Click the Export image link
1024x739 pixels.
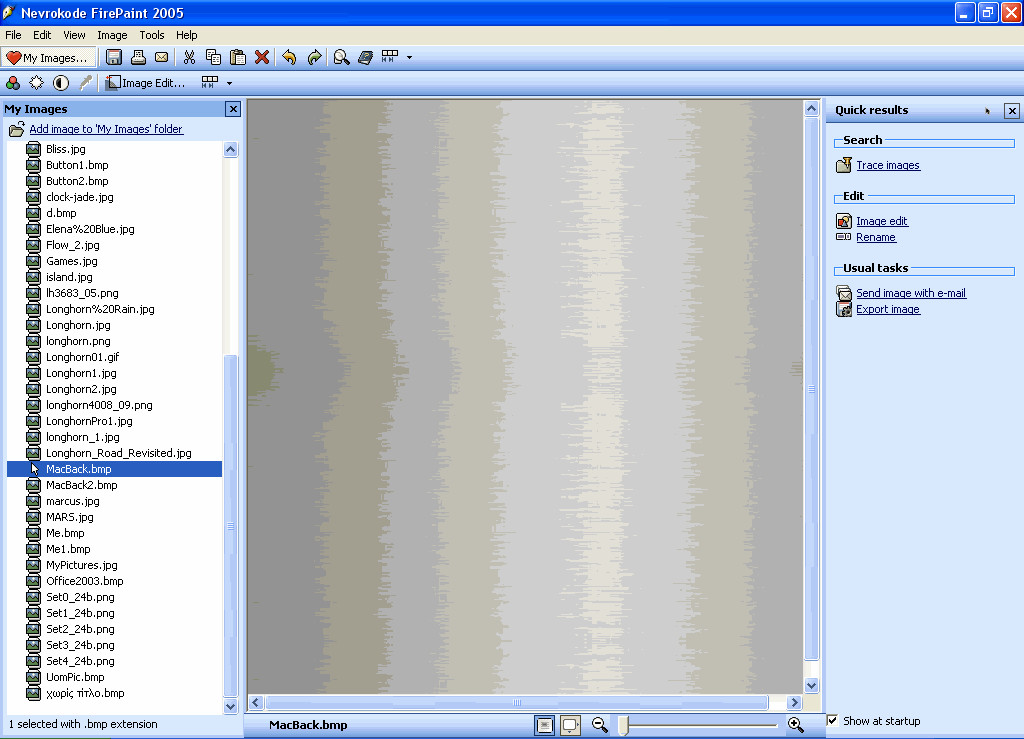pos(888,309)
